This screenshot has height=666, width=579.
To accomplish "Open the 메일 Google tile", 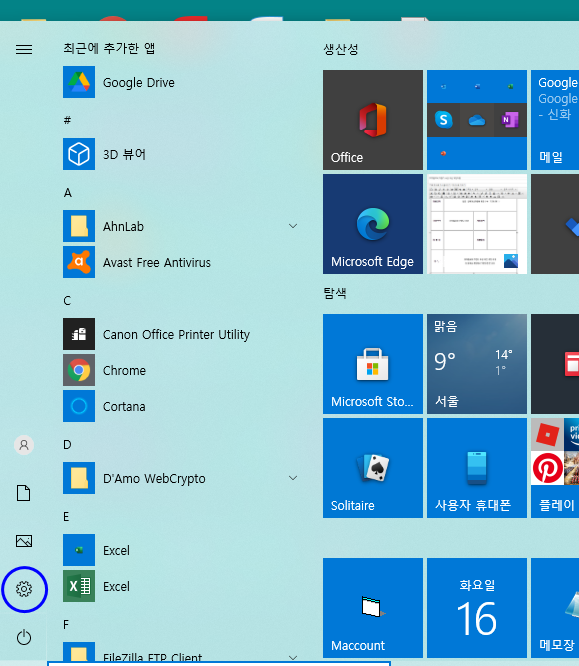I will click(x=555, y=120).
